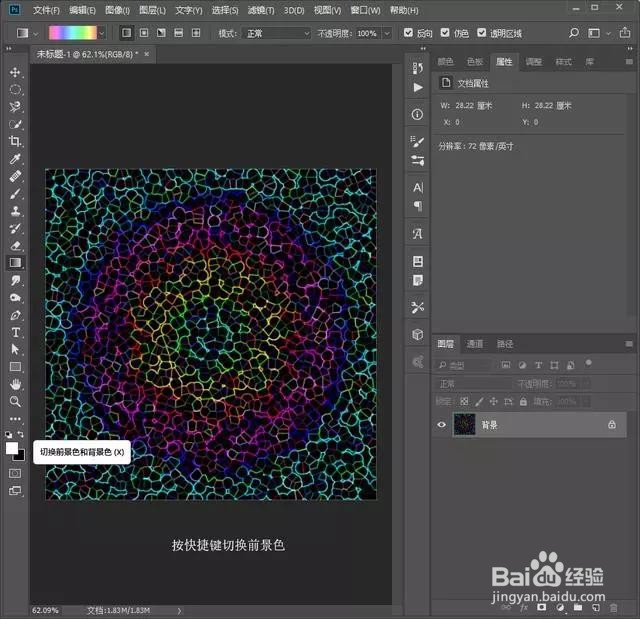Open the Character panel icon

pos(418,187)
